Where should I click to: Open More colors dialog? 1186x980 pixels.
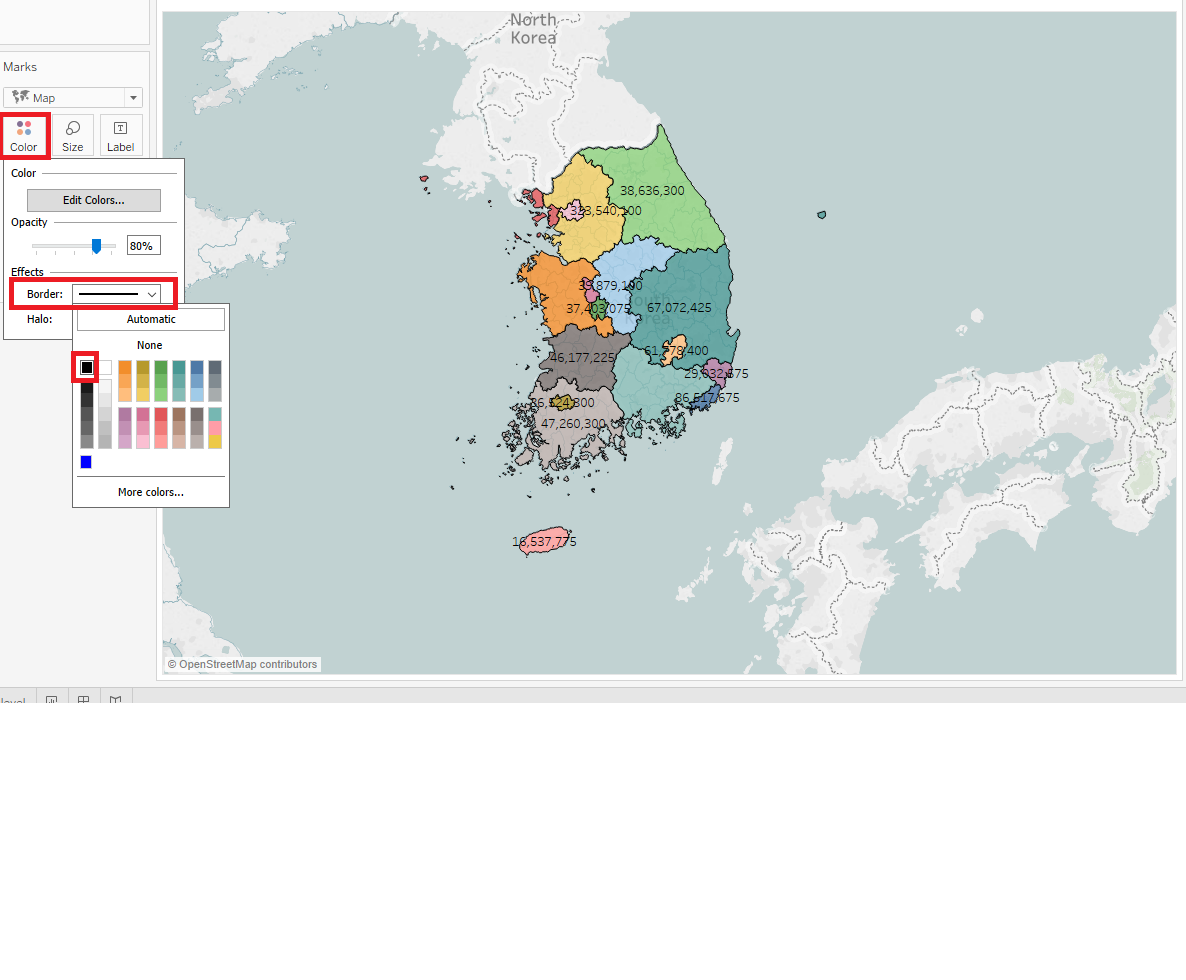(151, 492)
